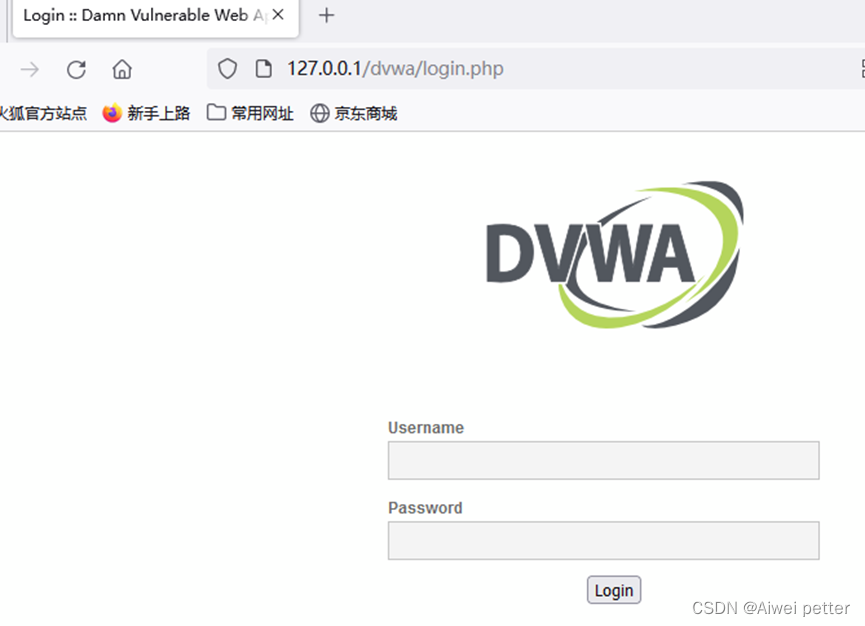The image size is (865, 626).
Task: Click the Username field label
Action: [426, 428]
